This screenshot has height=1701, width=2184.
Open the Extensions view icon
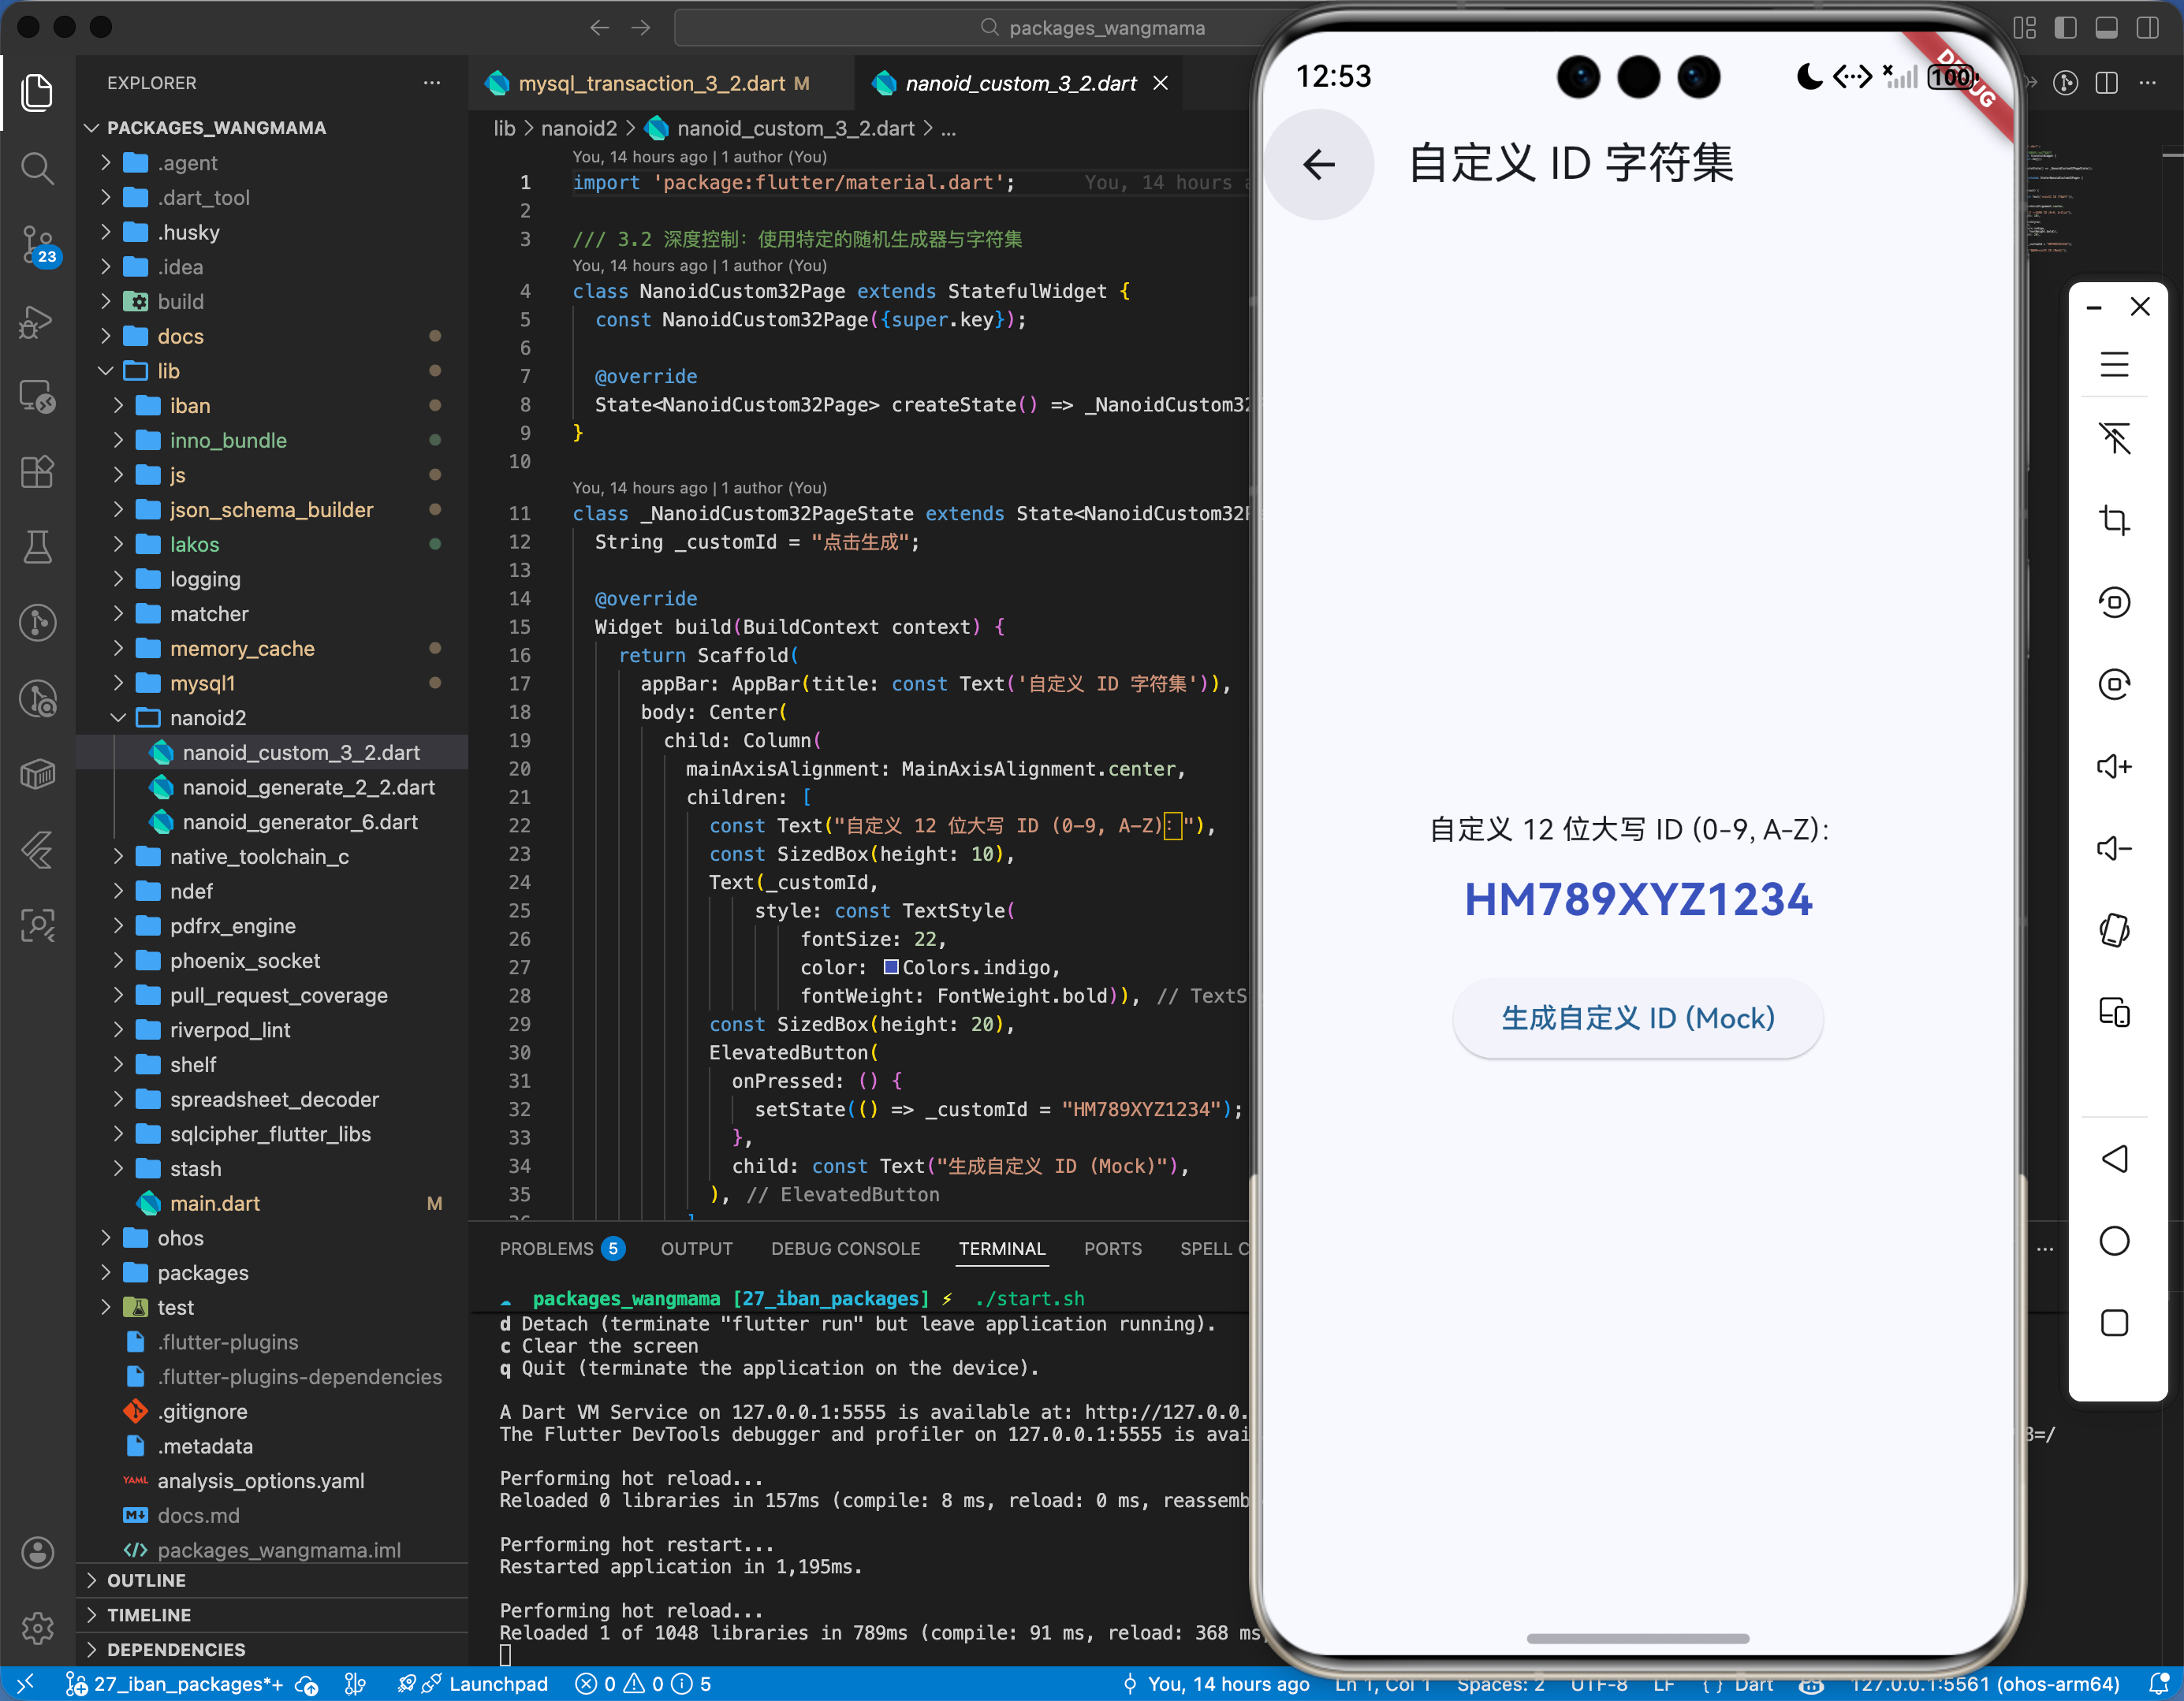pyautogui.click(x=37, y=472)
